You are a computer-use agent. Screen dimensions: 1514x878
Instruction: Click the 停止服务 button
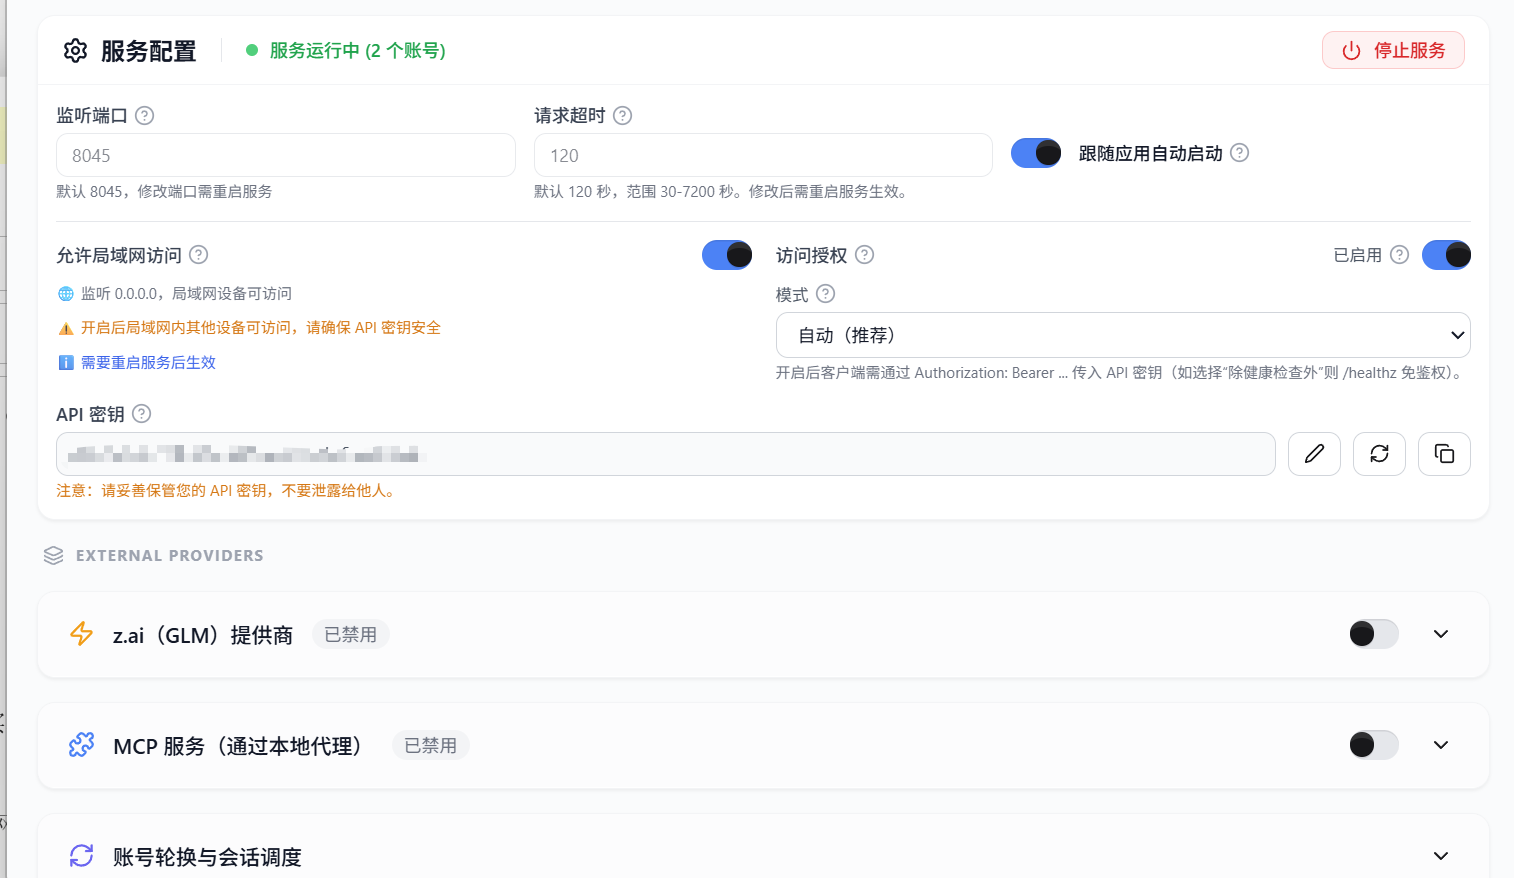[1393, 50]
